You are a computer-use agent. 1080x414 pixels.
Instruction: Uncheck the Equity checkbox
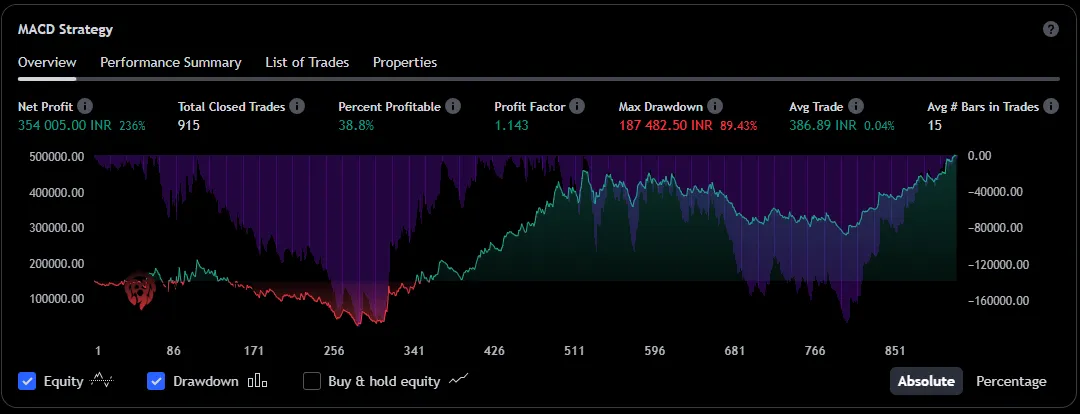coord(28,381)
